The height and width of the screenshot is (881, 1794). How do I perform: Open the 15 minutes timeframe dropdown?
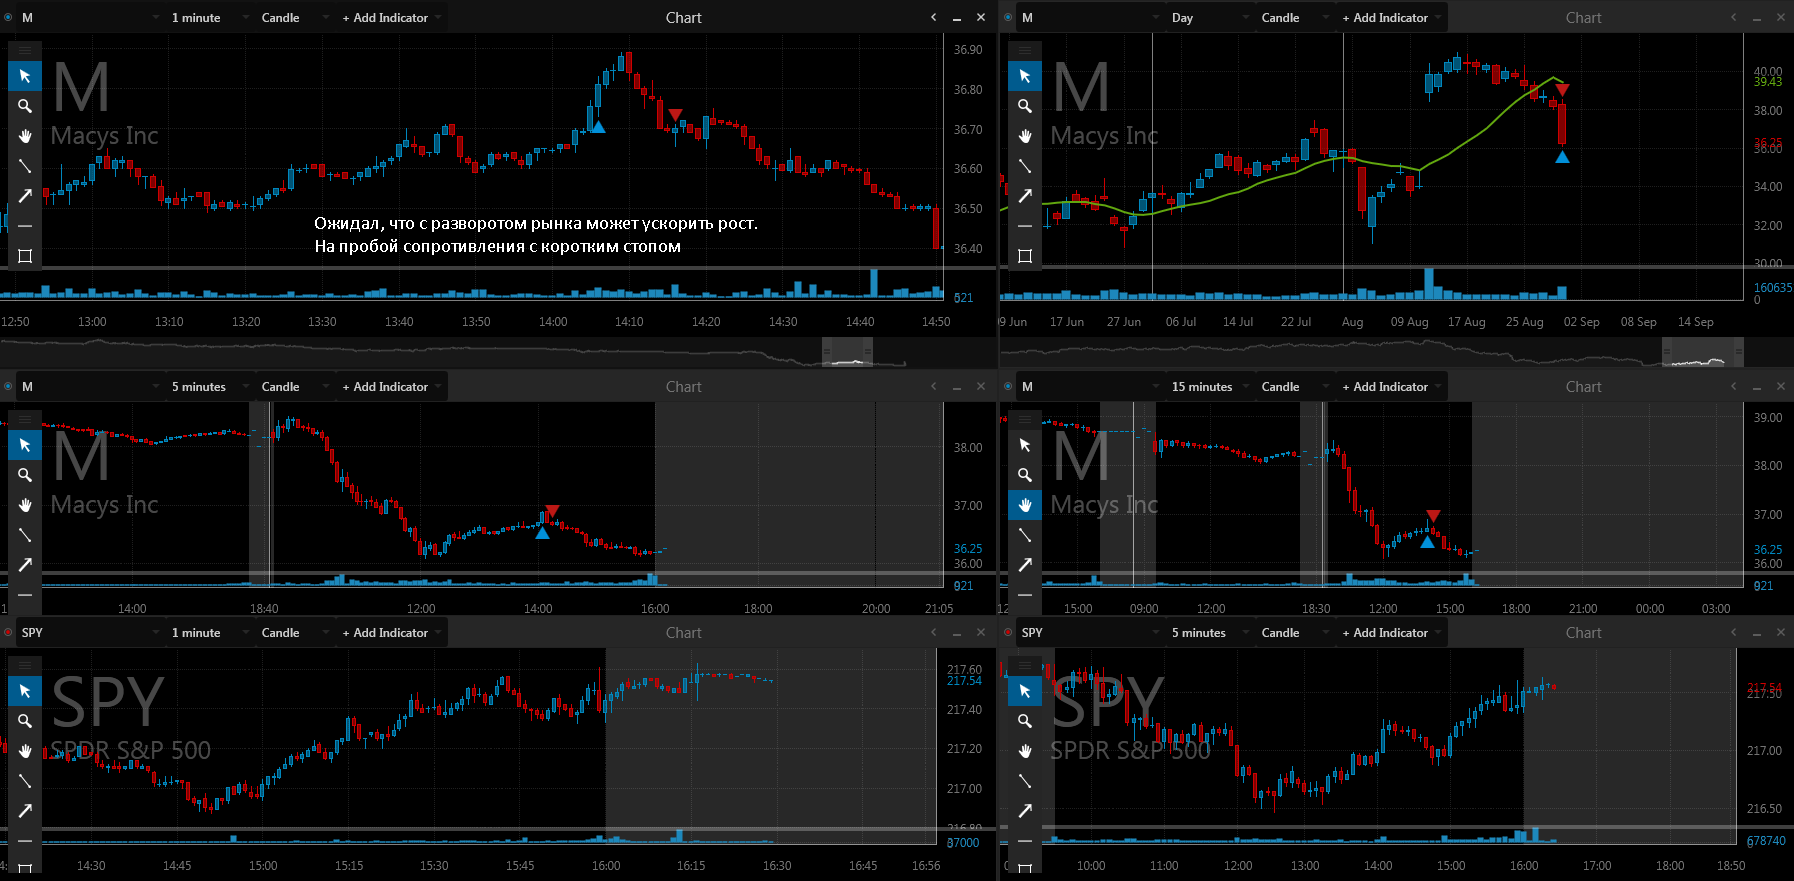click(1208, 386)
